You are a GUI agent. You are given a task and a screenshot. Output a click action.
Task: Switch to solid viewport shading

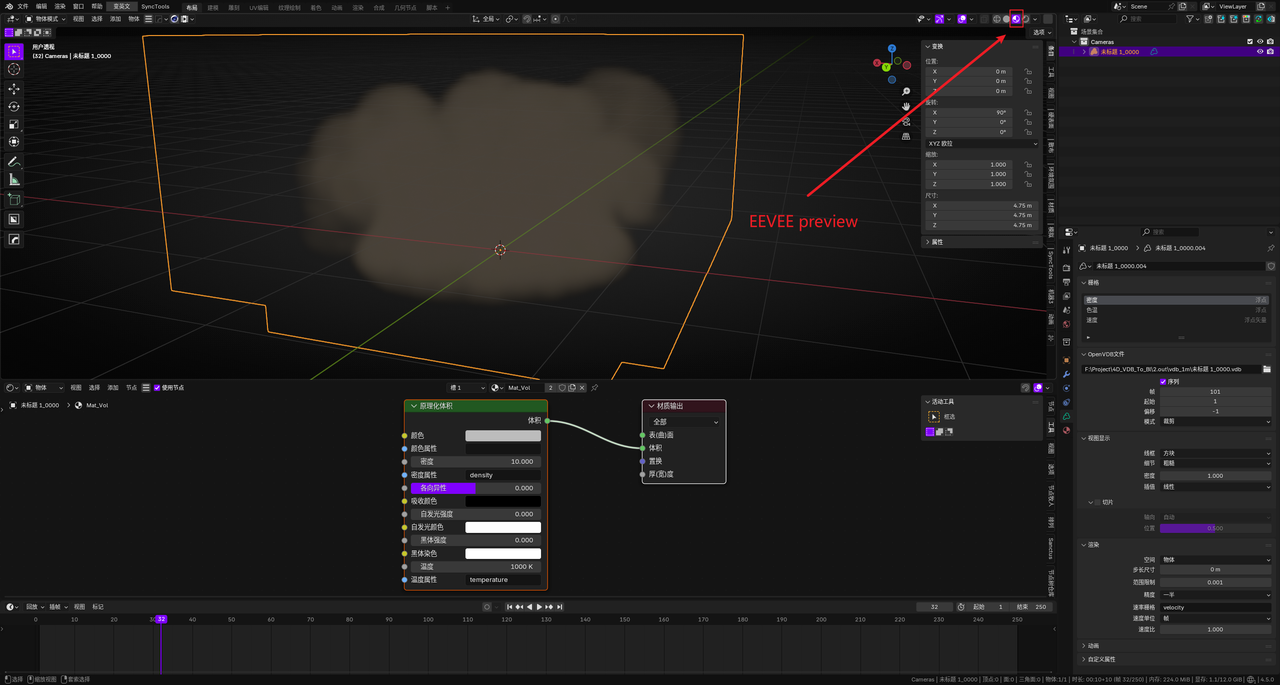[1006, 19]
